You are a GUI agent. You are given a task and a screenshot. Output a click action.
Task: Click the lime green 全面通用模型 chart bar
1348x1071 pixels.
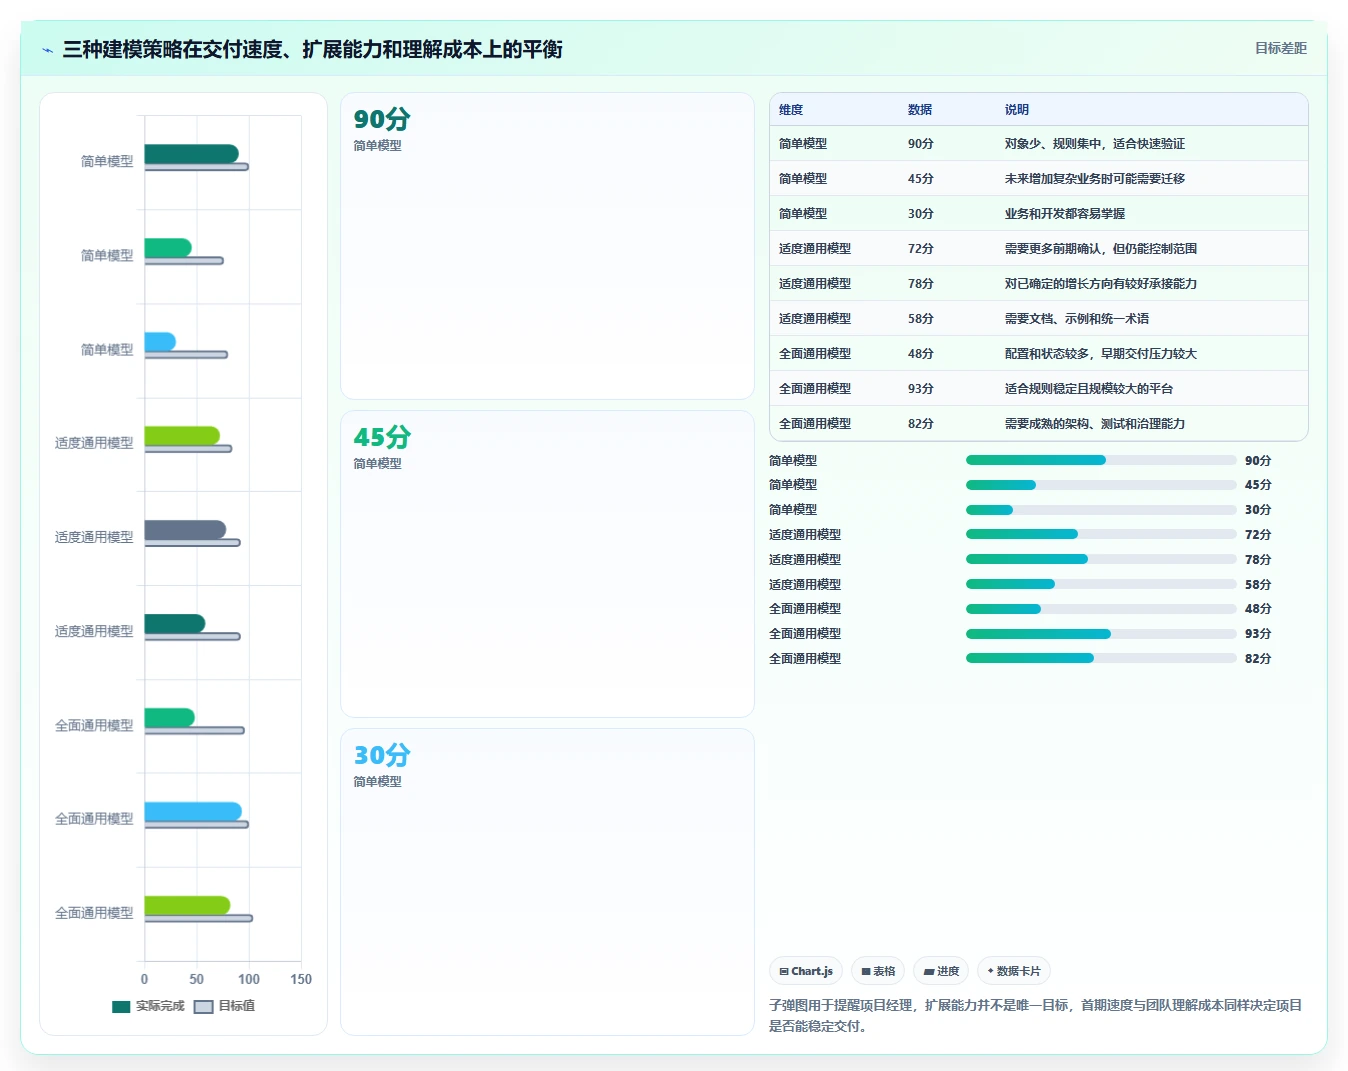click(x=188, y=906)
